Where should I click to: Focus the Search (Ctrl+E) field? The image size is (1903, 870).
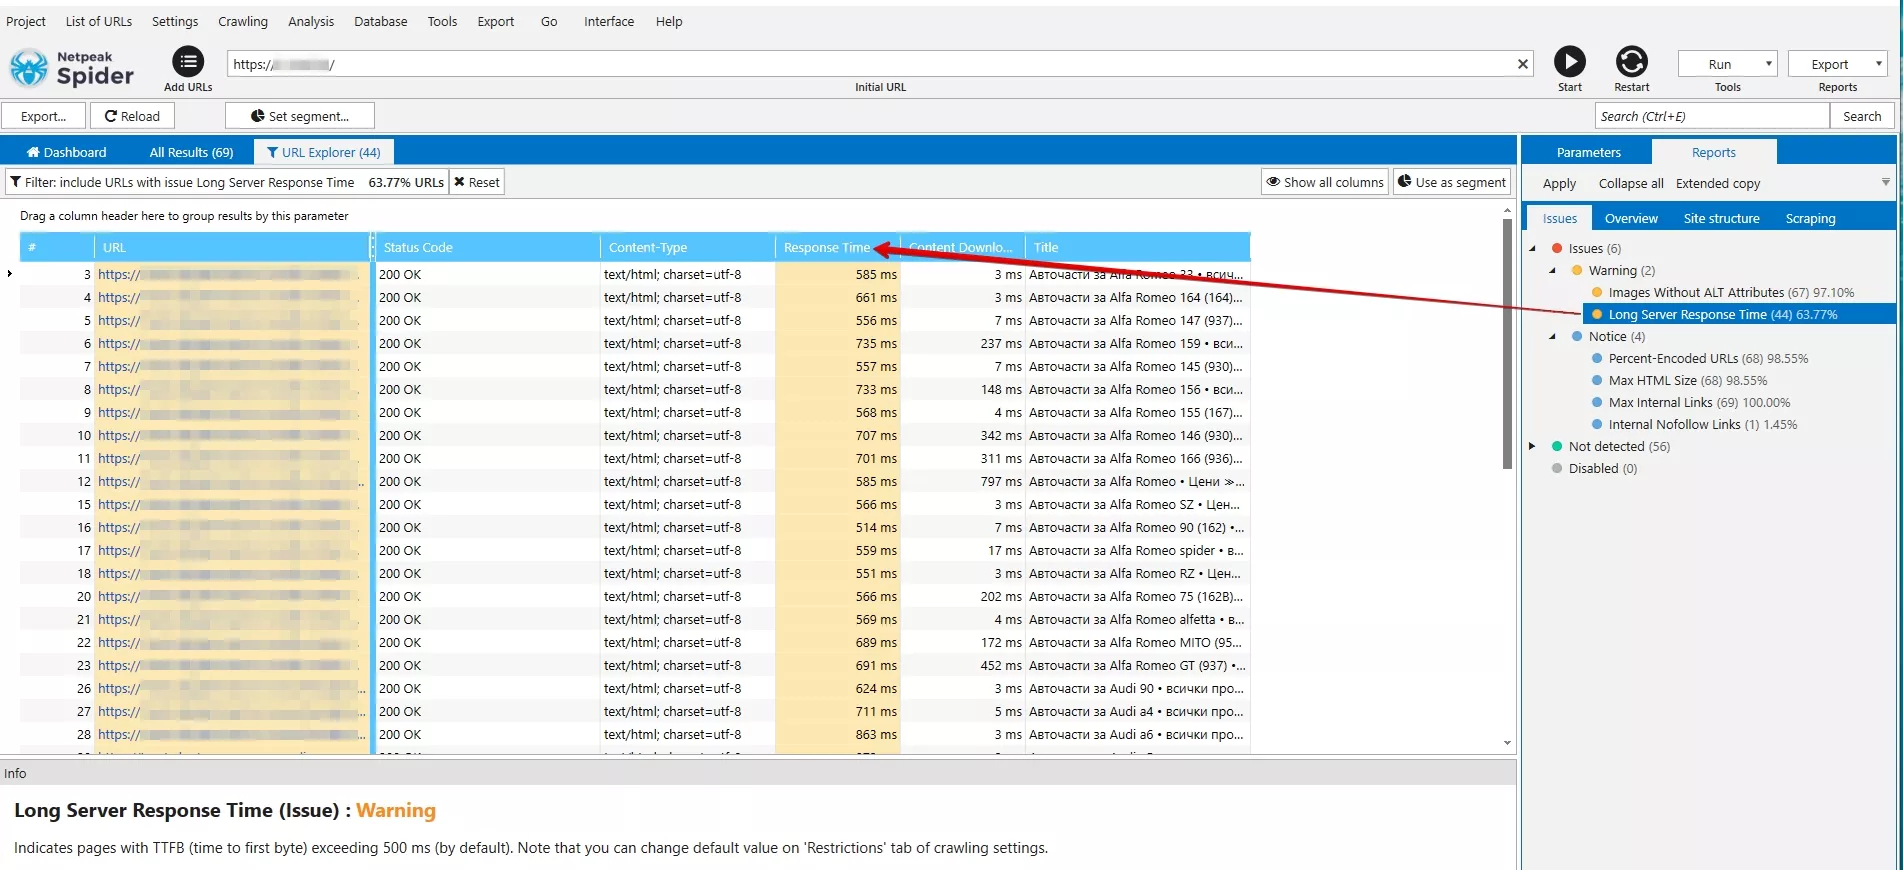[x=1711, y=116]
